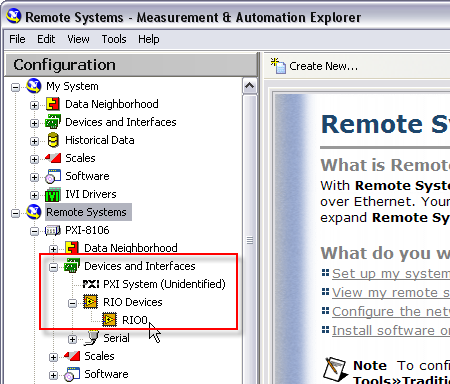Viewport: 450px width, 384px height.
Task: Collapse the My System node
Action: [x=15, y=87]
